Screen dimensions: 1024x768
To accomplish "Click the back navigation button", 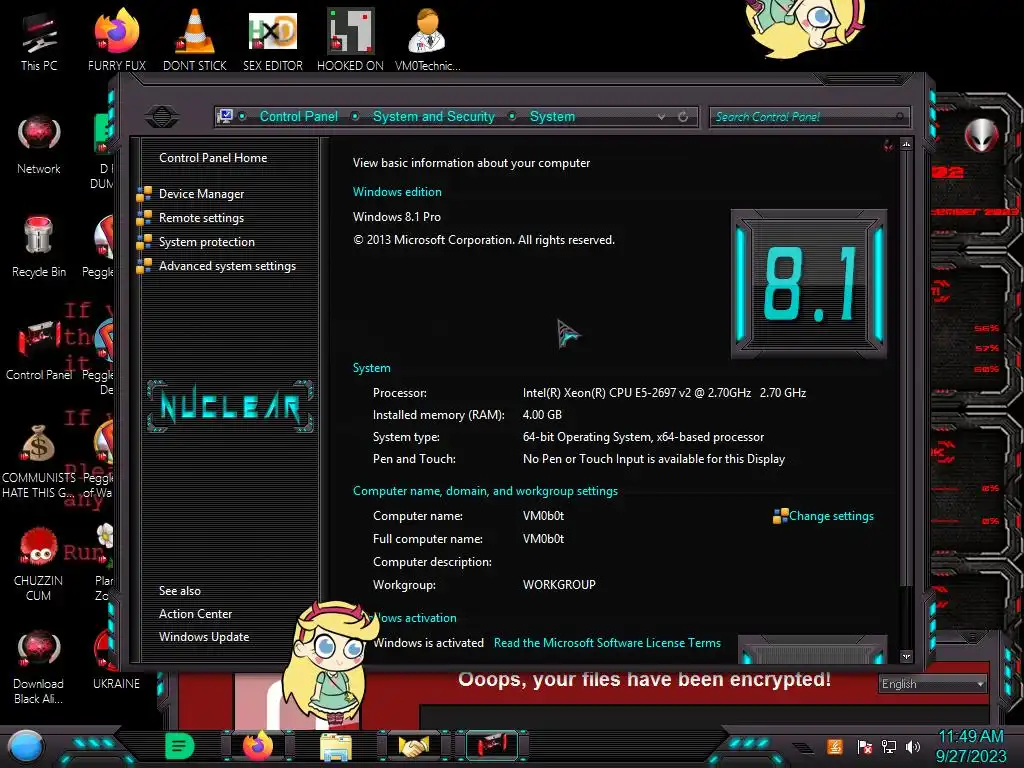I will (x=162, y=116).
